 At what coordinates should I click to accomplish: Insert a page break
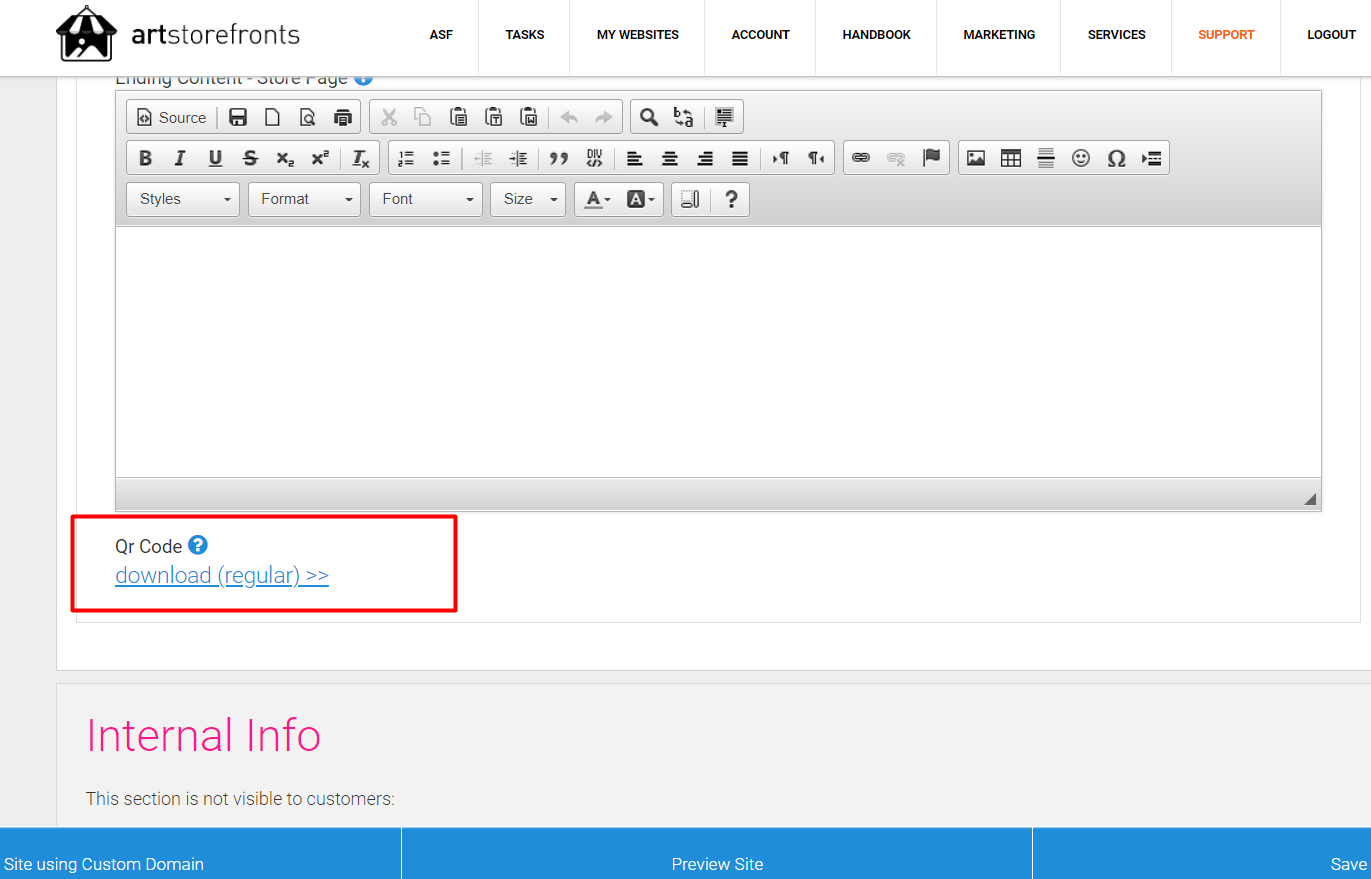click(1152, 158)
